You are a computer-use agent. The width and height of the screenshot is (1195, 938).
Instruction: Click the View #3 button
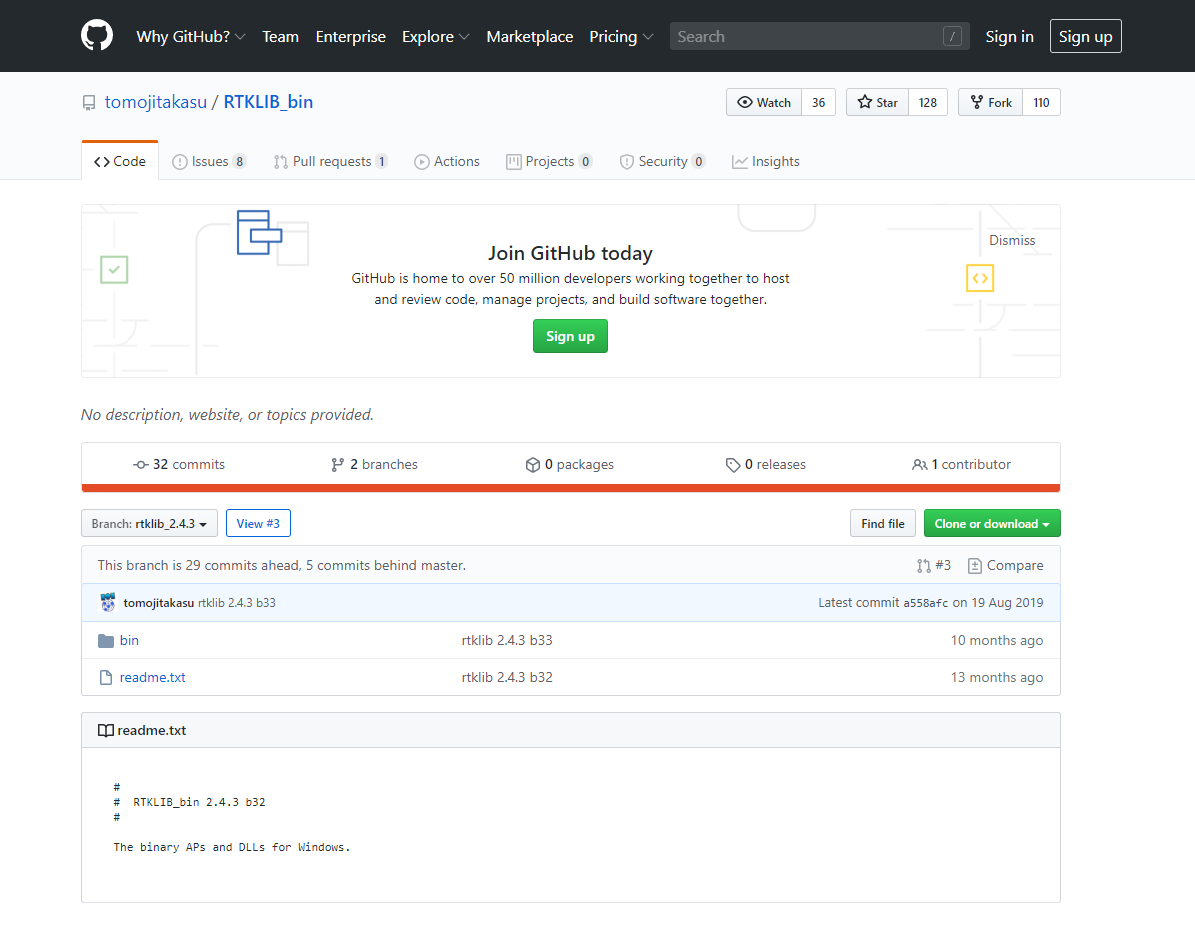point(258,523)
